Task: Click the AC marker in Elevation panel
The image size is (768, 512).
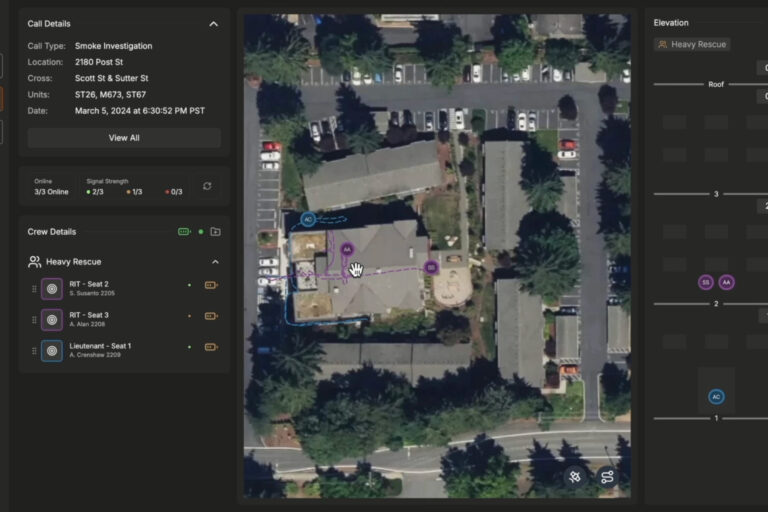Action: 716,397
